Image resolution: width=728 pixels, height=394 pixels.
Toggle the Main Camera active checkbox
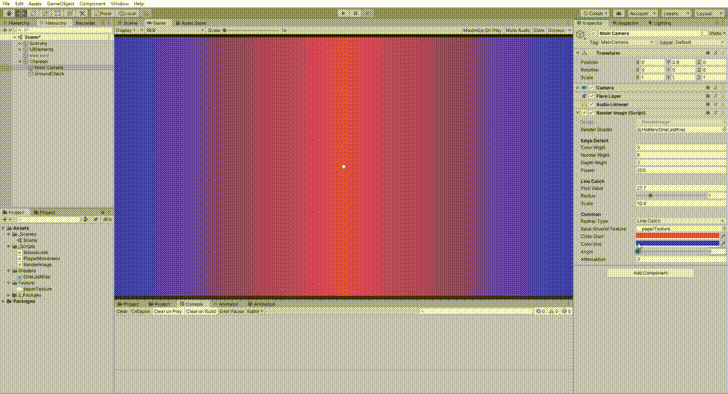pyautogui.click(x=593, y=33)
